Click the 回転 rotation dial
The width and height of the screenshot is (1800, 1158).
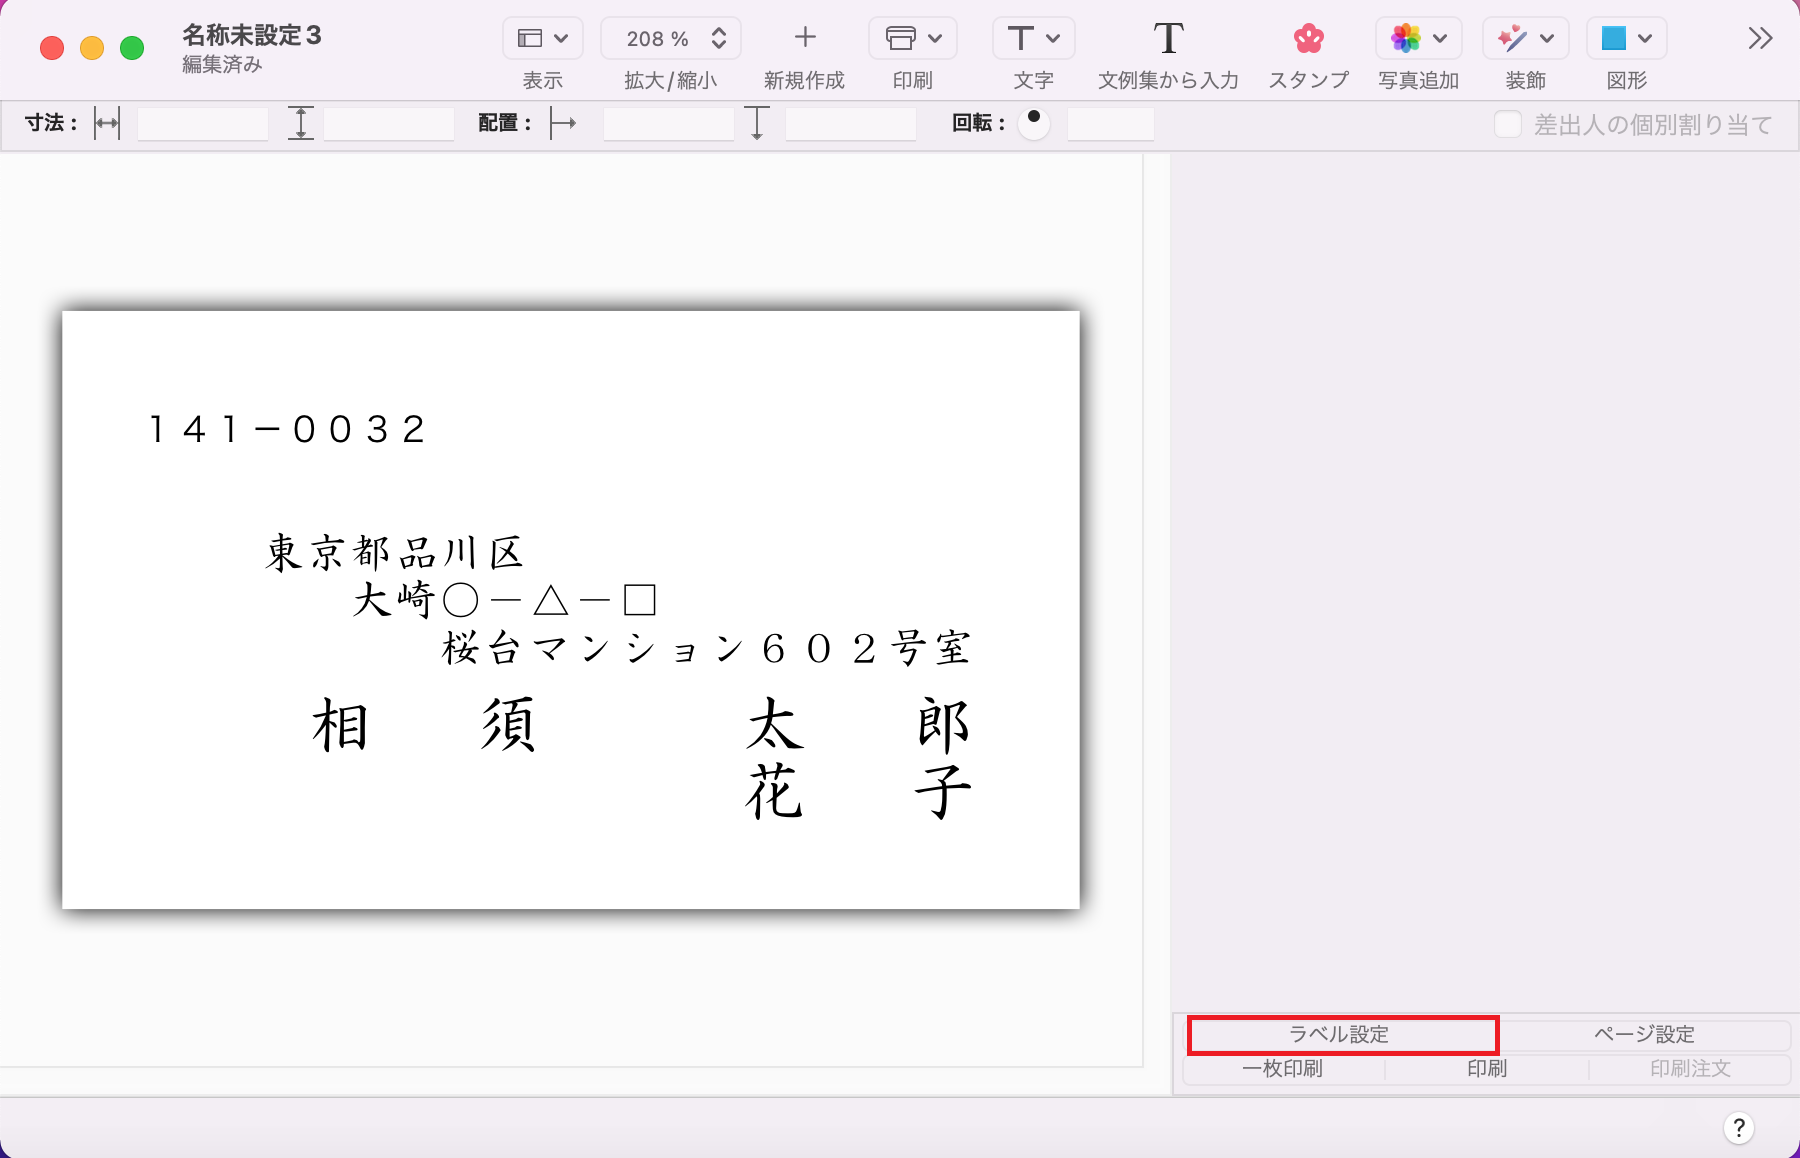click(1034, 124)
